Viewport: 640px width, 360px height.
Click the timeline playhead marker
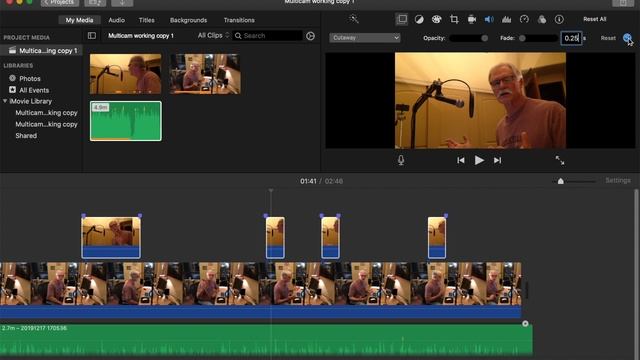coord(271,191)
